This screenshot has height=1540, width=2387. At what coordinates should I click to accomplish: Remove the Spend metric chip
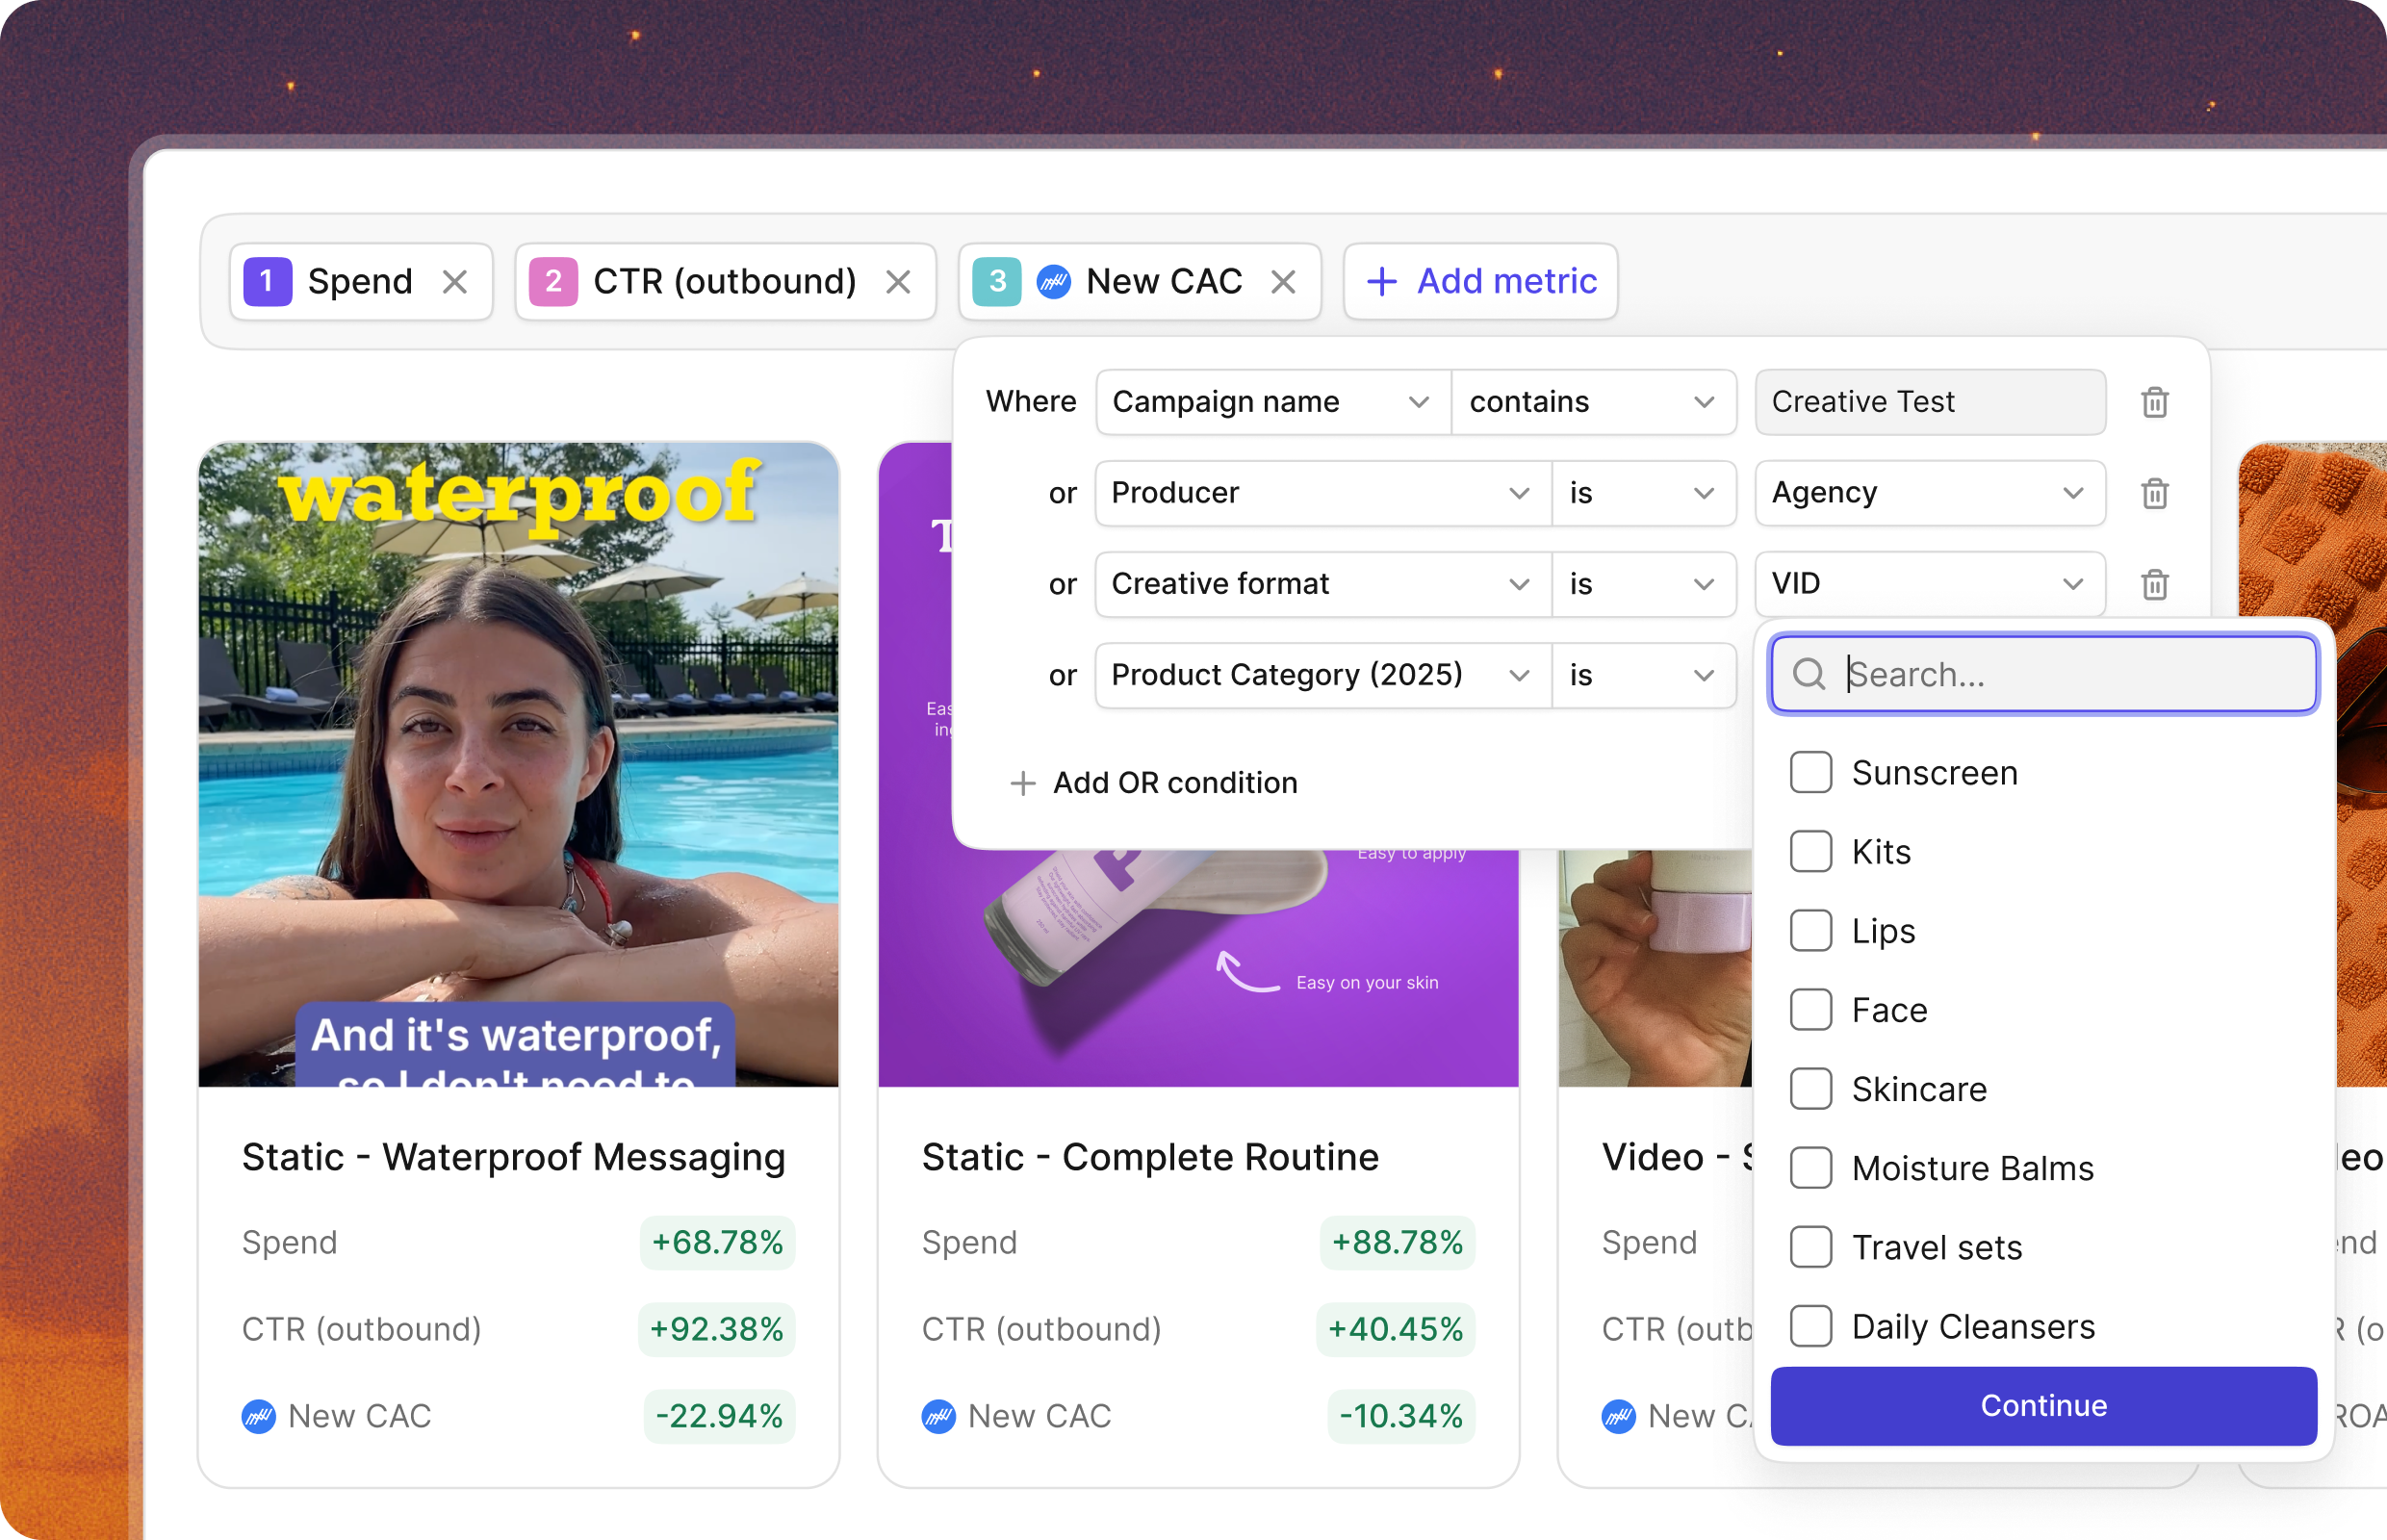pyautogui.click(x=455, y=282)
